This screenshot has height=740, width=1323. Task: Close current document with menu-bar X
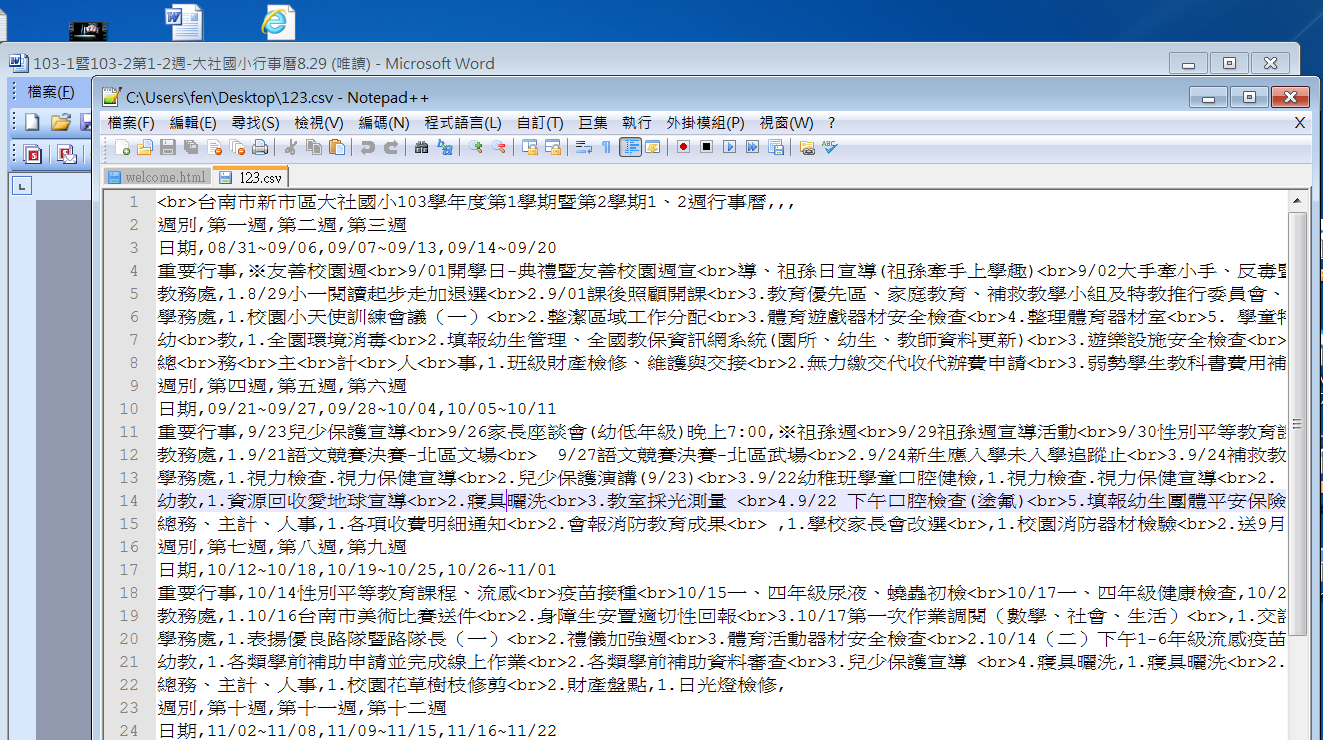click(1300, 123)
